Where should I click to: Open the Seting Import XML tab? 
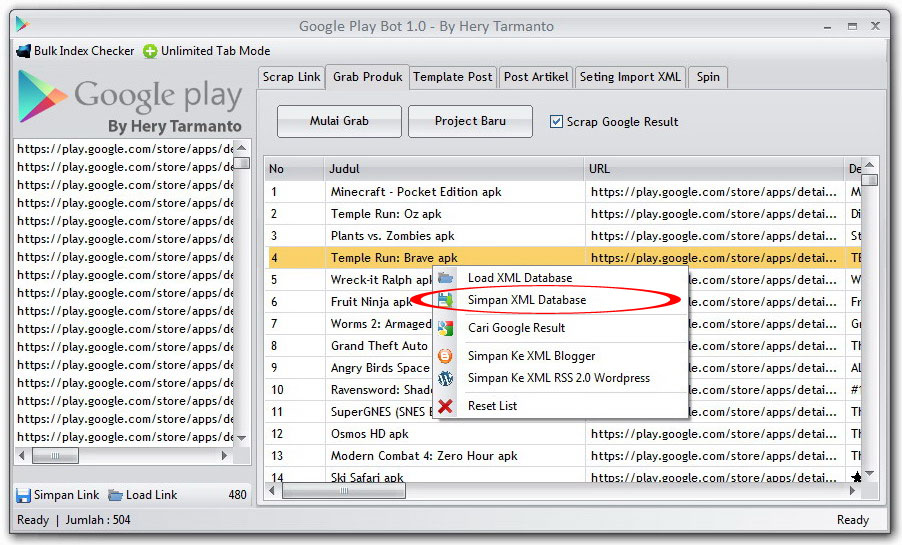pos(630,77)
